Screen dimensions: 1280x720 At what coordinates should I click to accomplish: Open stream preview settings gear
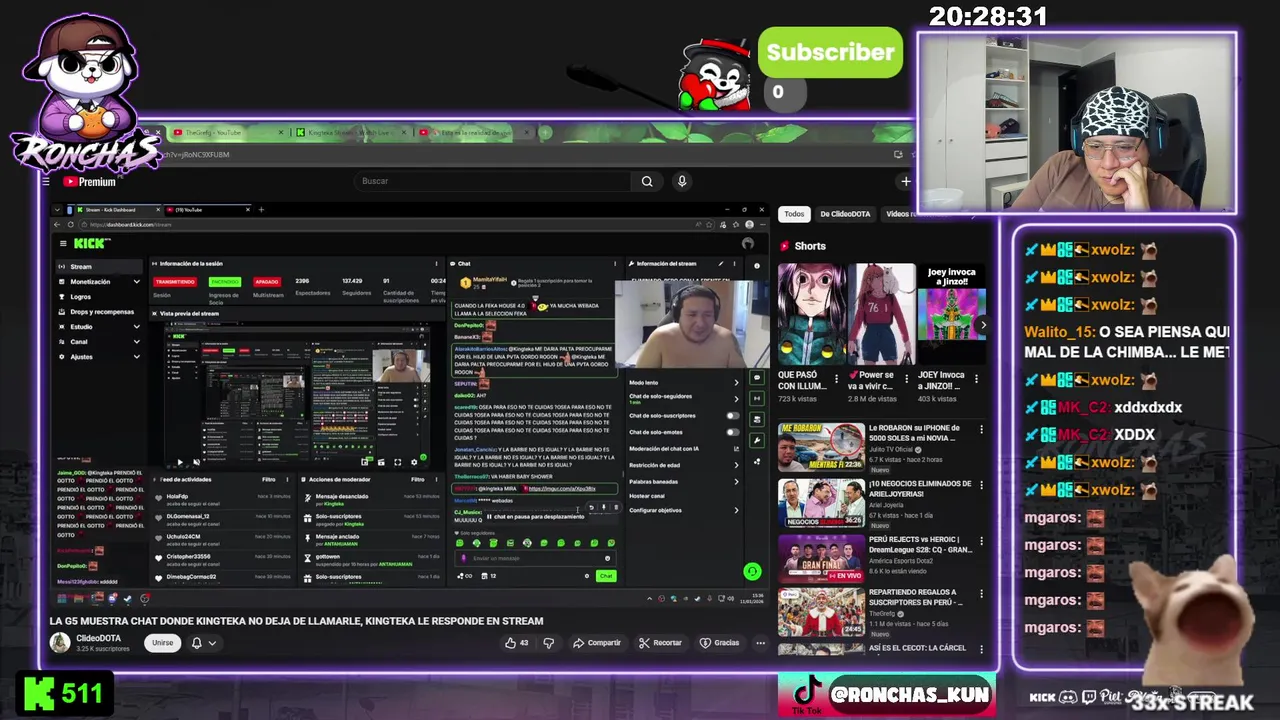[414, 462]
